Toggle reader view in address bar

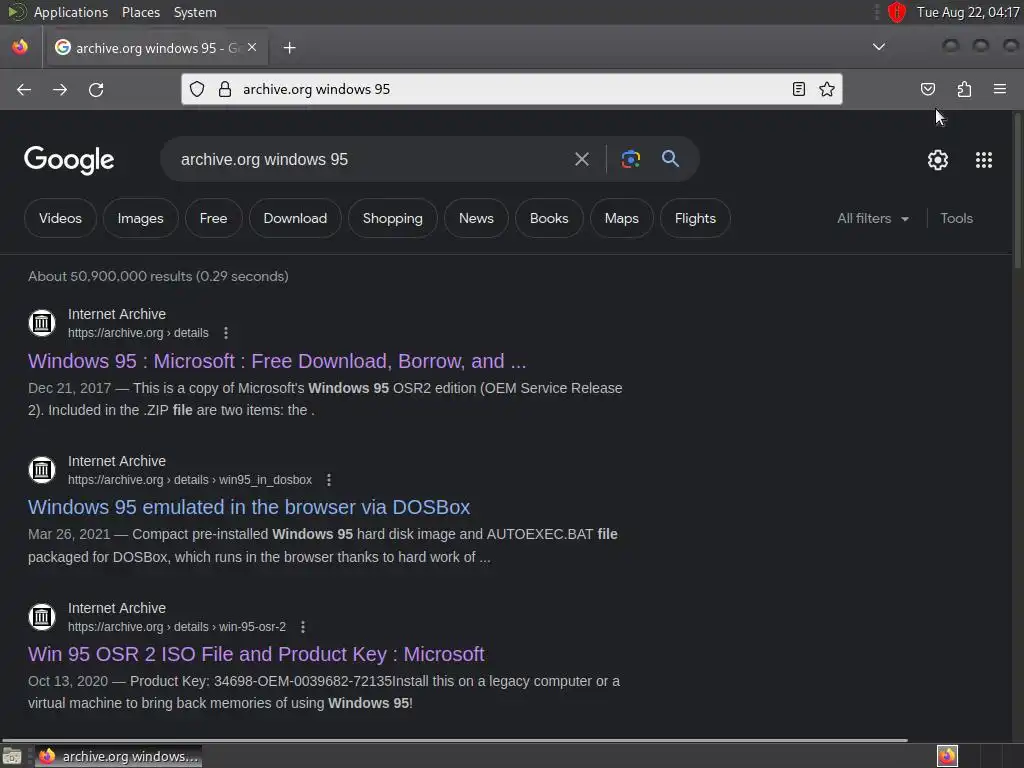click(798, 89)
